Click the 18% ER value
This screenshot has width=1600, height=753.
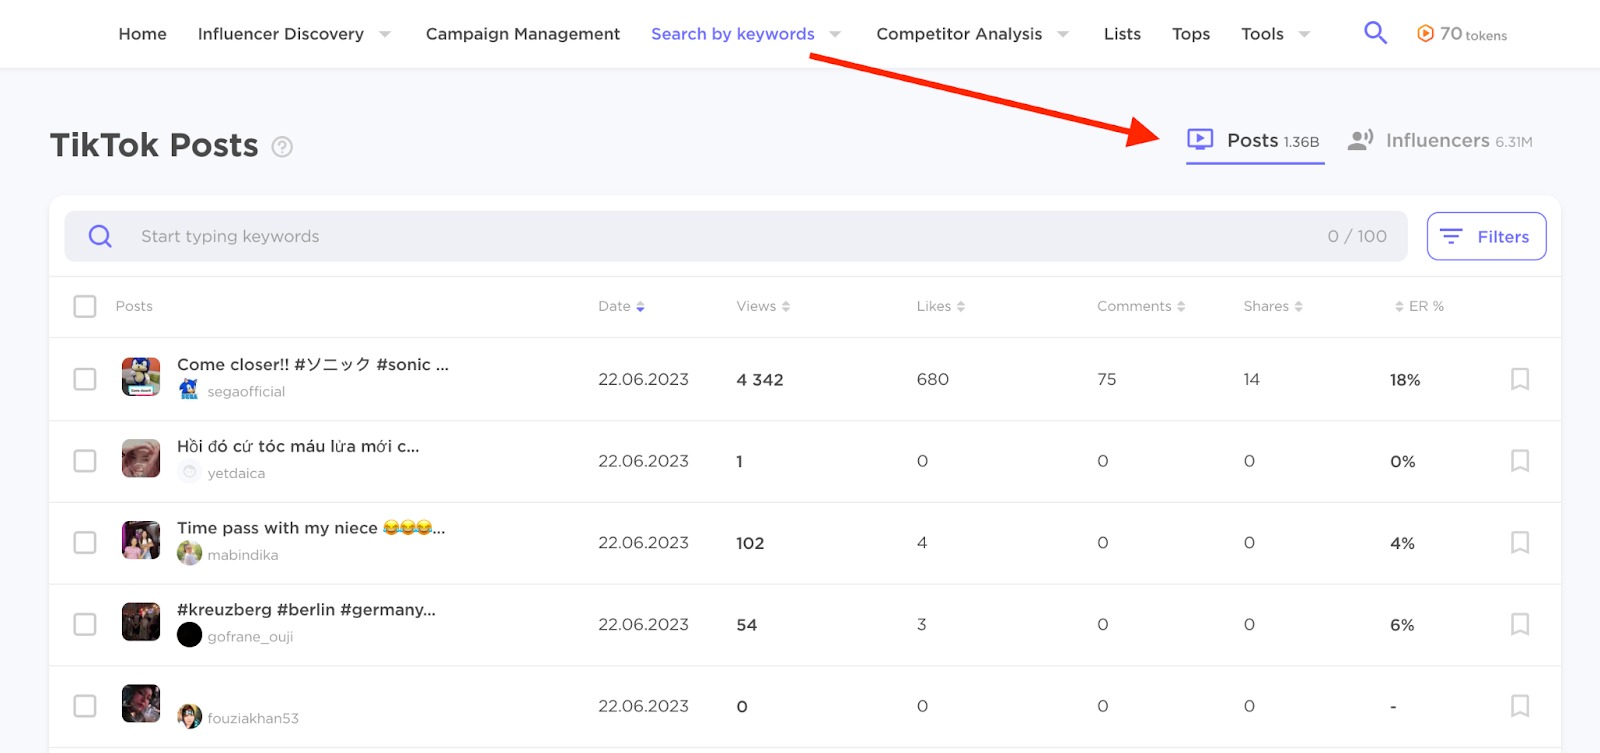pos(1405,380)
